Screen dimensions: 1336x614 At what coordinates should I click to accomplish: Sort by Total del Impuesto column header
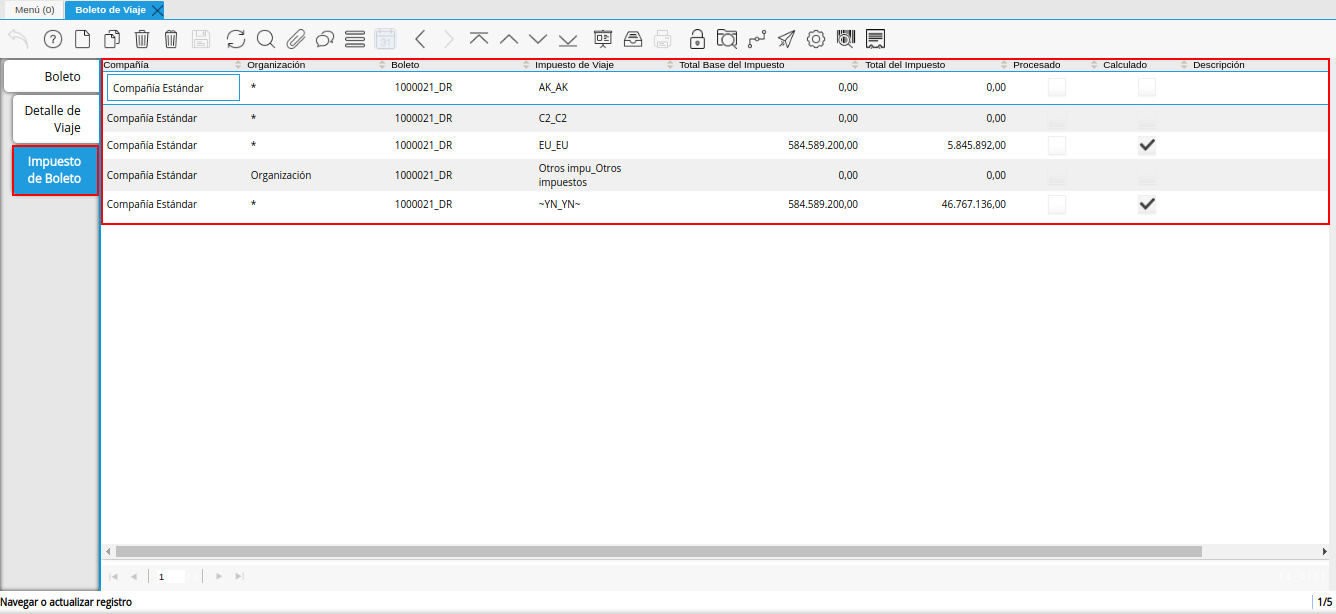(904, 65)
